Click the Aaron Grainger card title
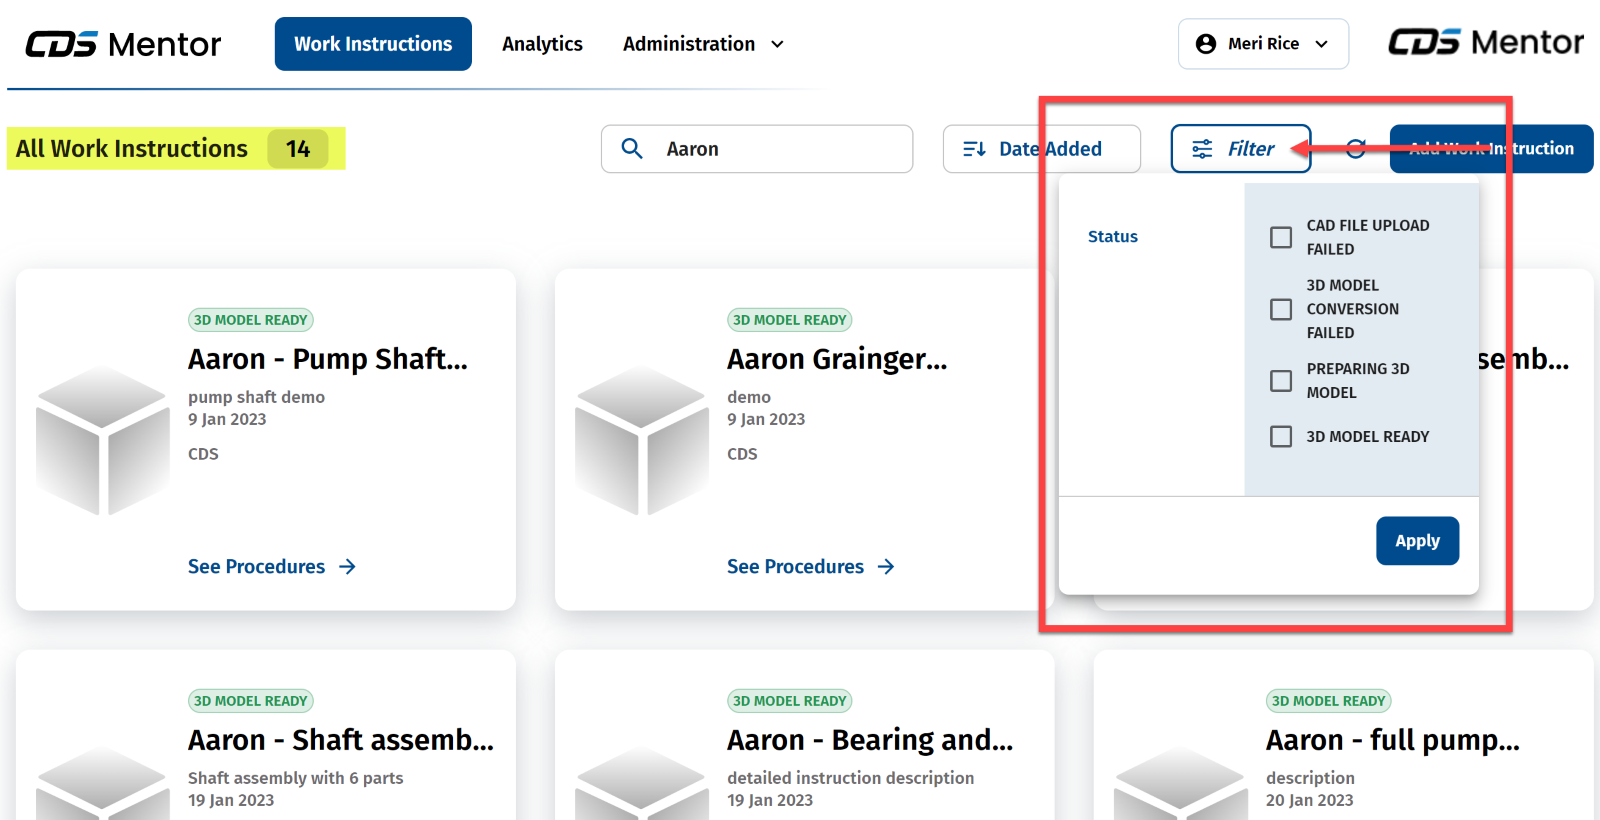The image size is (1600, 820). coord(837,359)
